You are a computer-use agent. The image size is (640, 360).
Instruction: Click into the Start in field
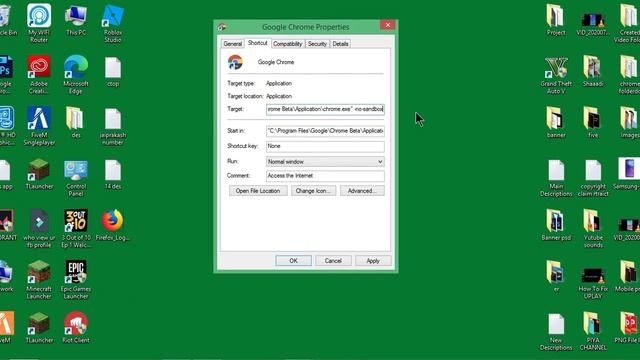[x=325, y=131]
